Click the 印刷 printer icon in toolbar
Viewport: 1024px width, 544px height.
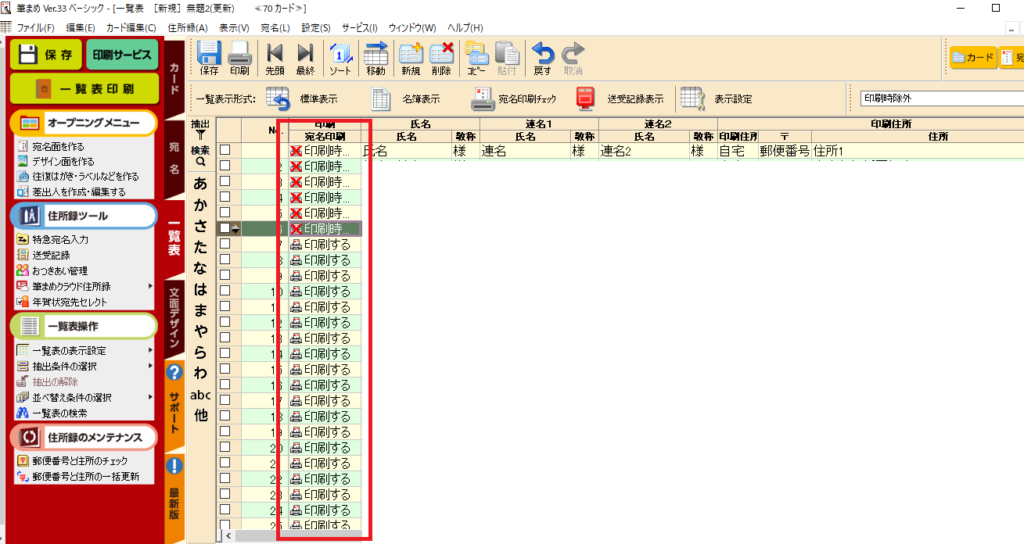pos(240,54)
